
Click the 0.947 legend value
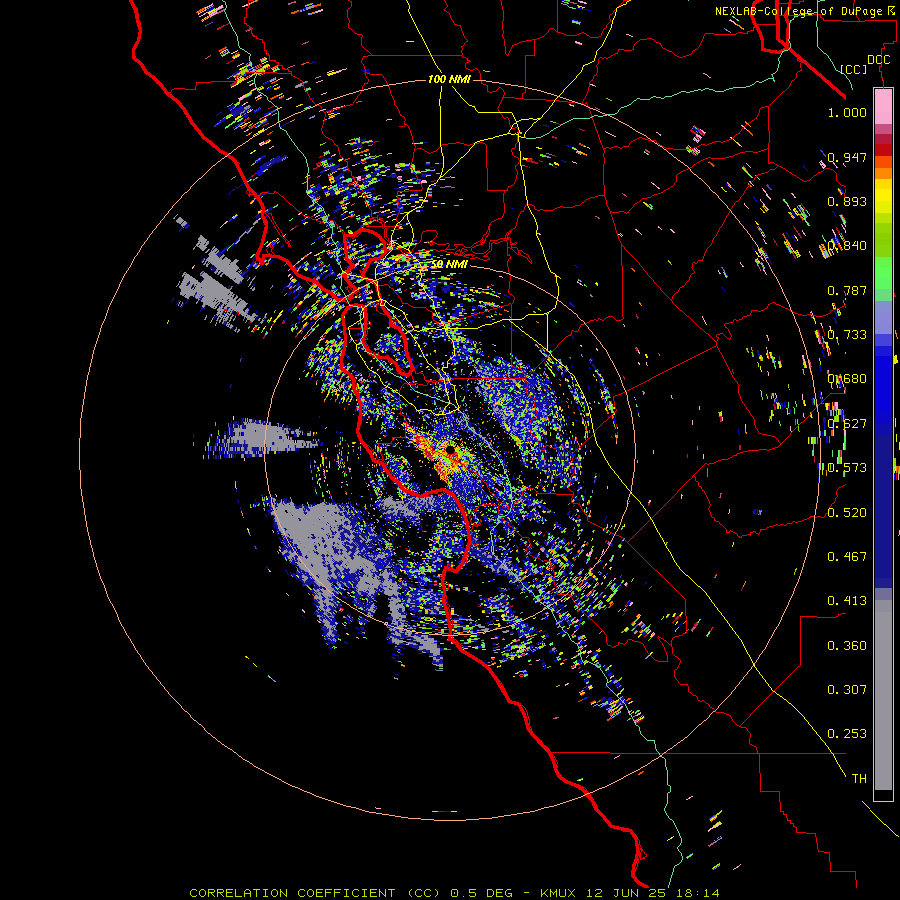tap(847, 157)
